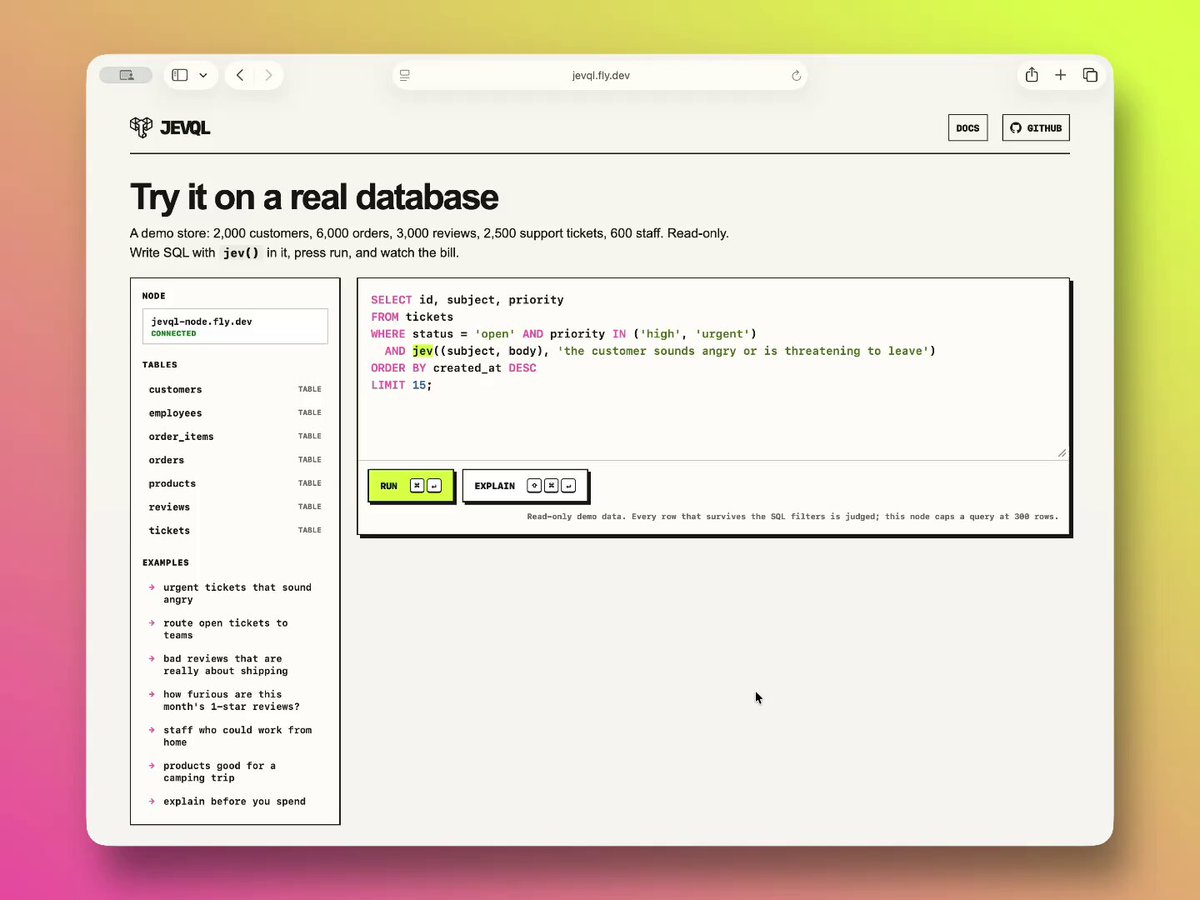1200x900 pixels.
Task: Select the order_items table
Action: click(235, 436)
